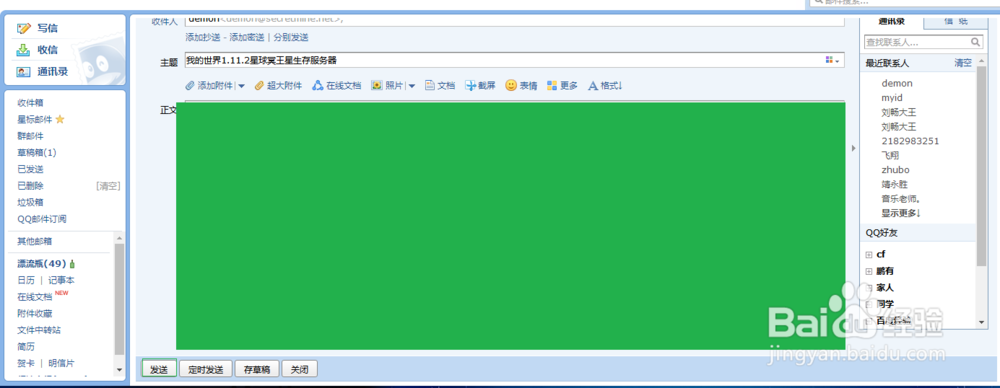
Task: Expand the 格式 formatting toolbar
Action: 605,86
